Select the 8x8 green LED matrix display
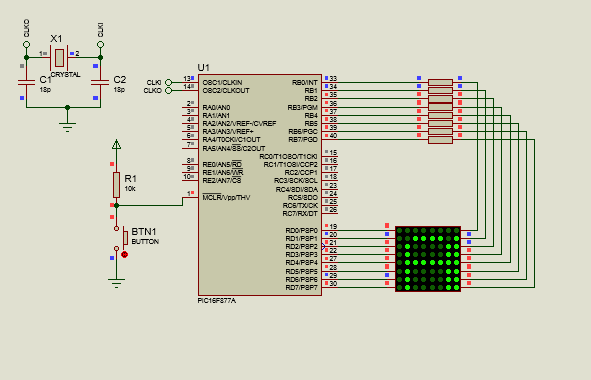 pyautogui.click(x=428, y=259)
